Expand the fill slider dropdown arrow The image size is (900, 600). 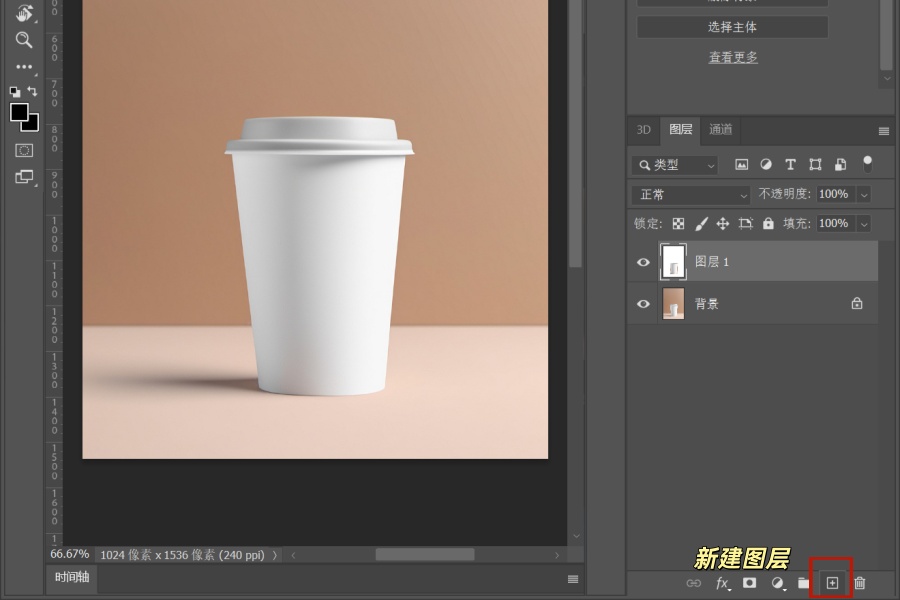(864, 224)
